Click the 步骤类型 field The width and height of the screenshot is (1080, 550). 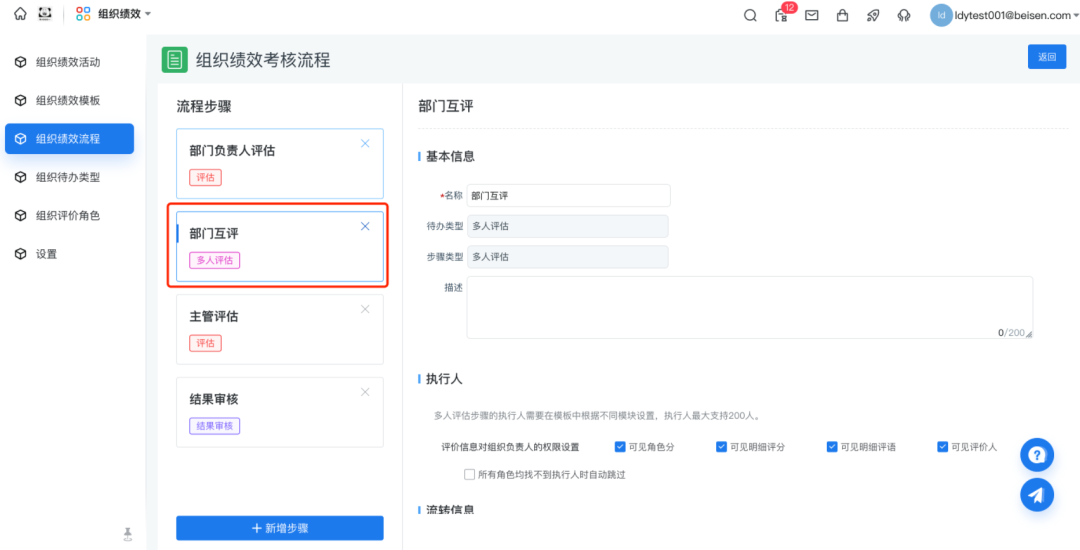pyautogui.click(x=568, y=257)
